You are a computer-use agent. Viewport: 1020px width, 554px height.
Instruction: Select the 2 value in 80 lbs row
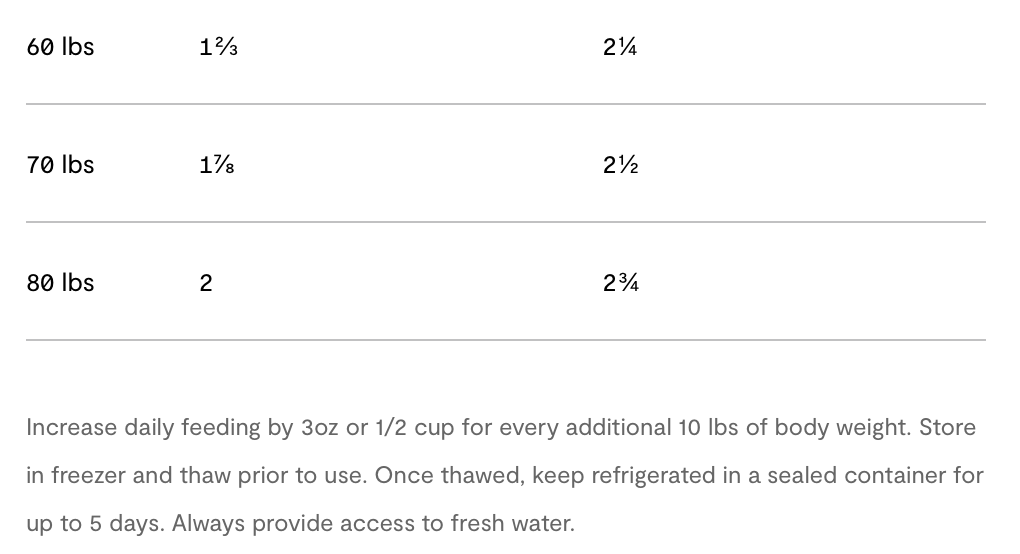pos(206,283)
